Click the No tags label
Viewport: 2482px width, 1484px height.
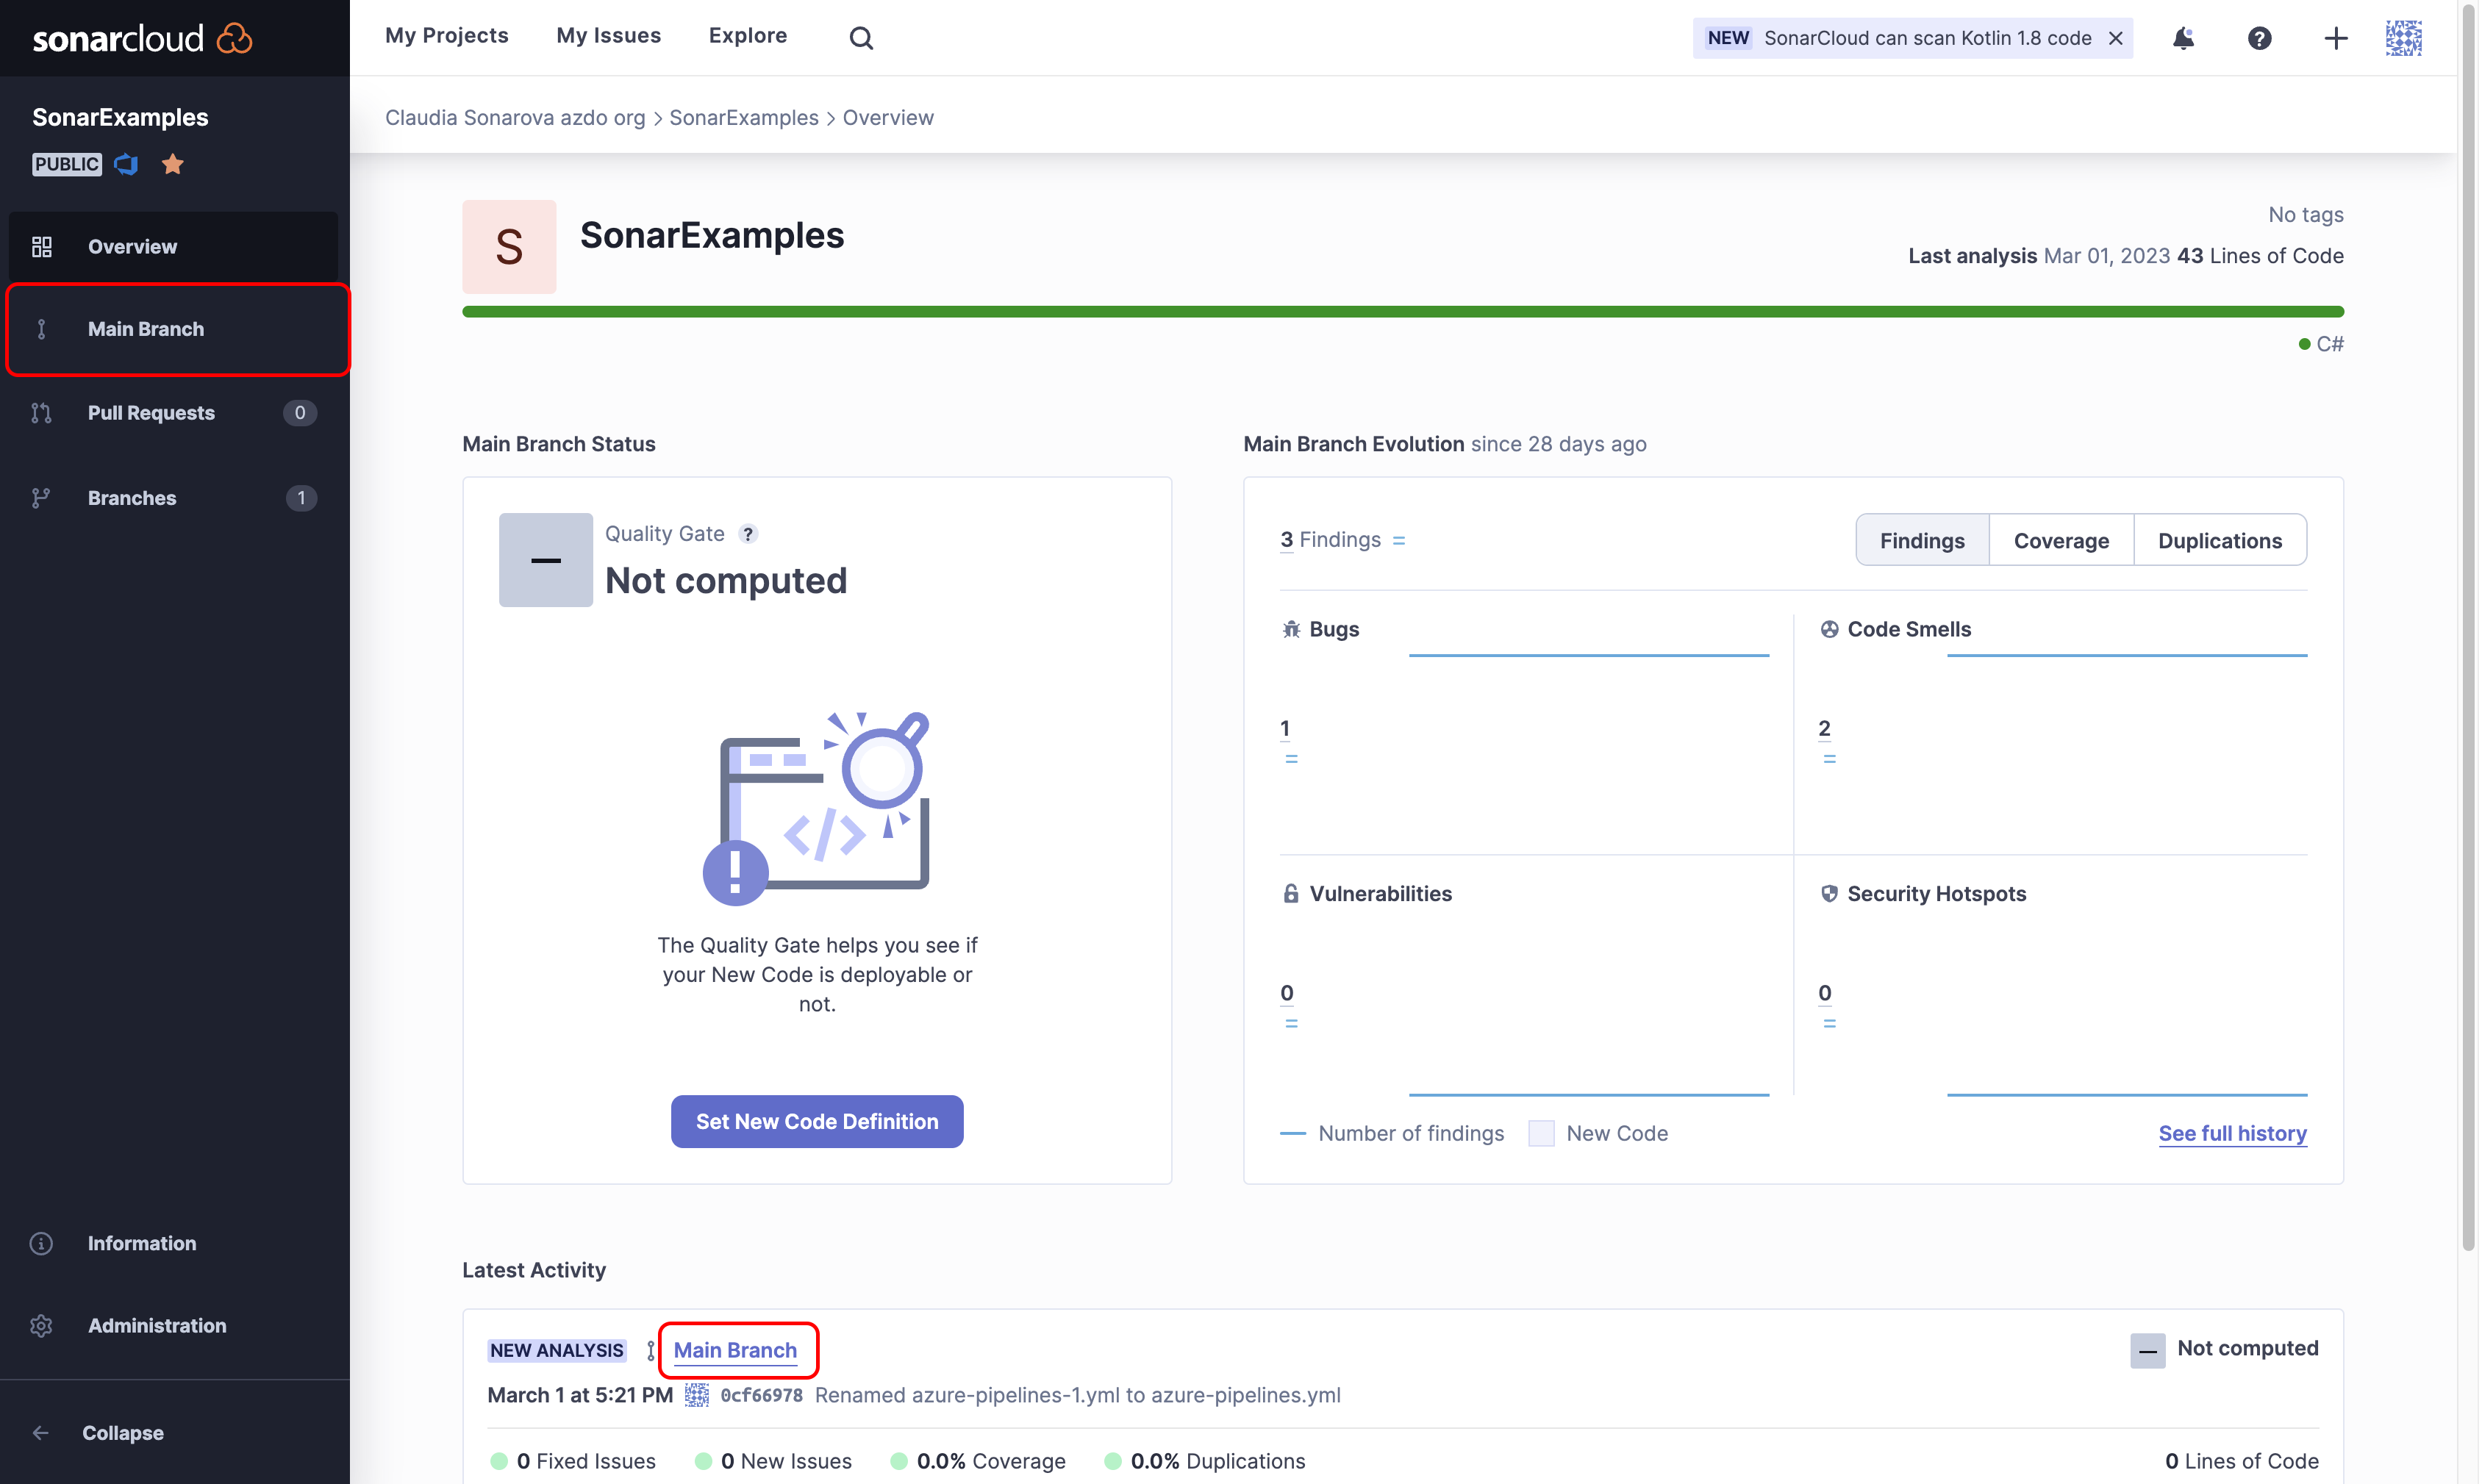point(2305,215)
